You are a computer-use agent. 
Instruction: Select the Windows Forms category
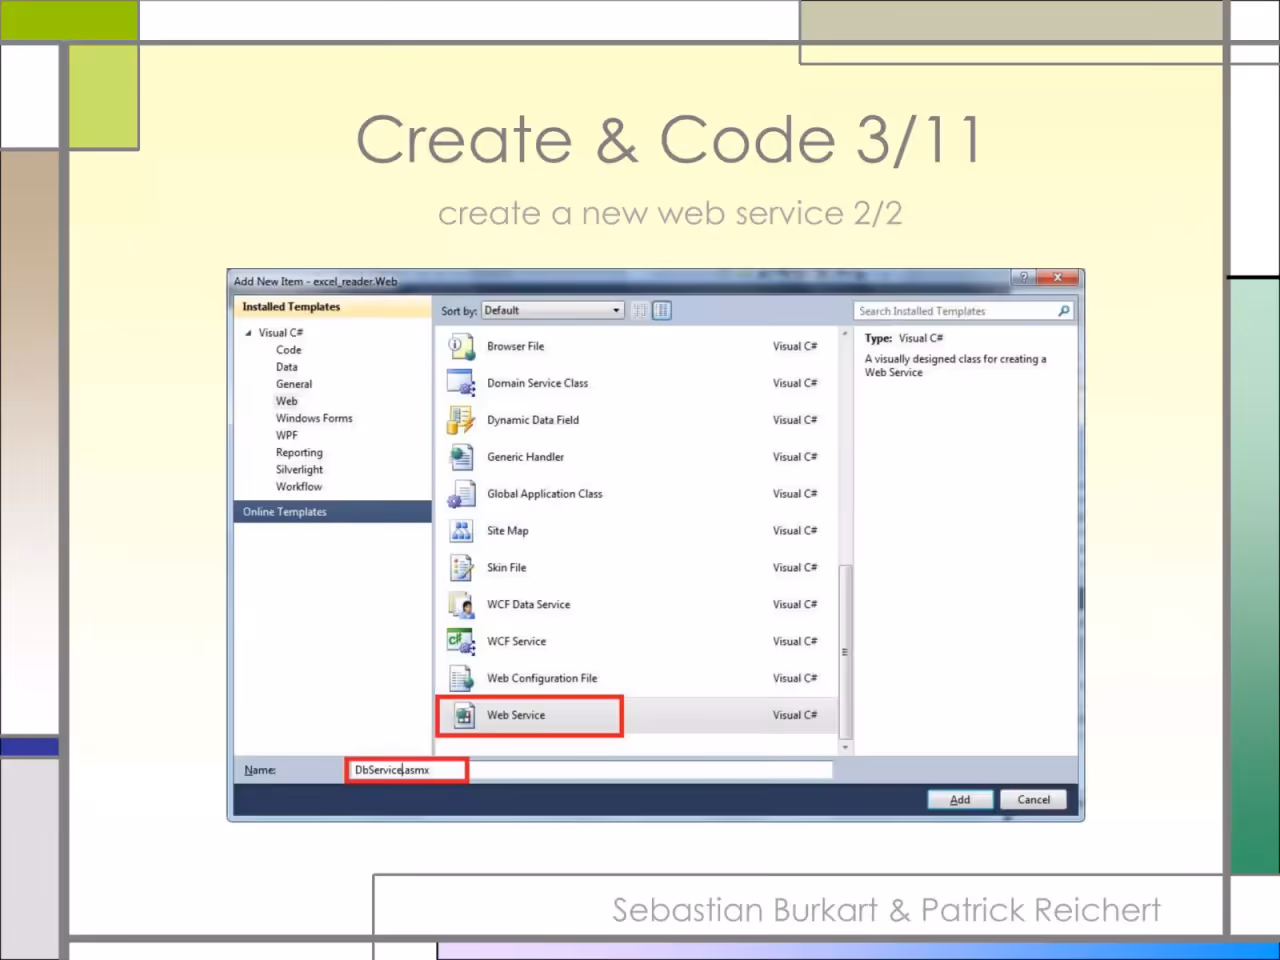pos(314,418)
